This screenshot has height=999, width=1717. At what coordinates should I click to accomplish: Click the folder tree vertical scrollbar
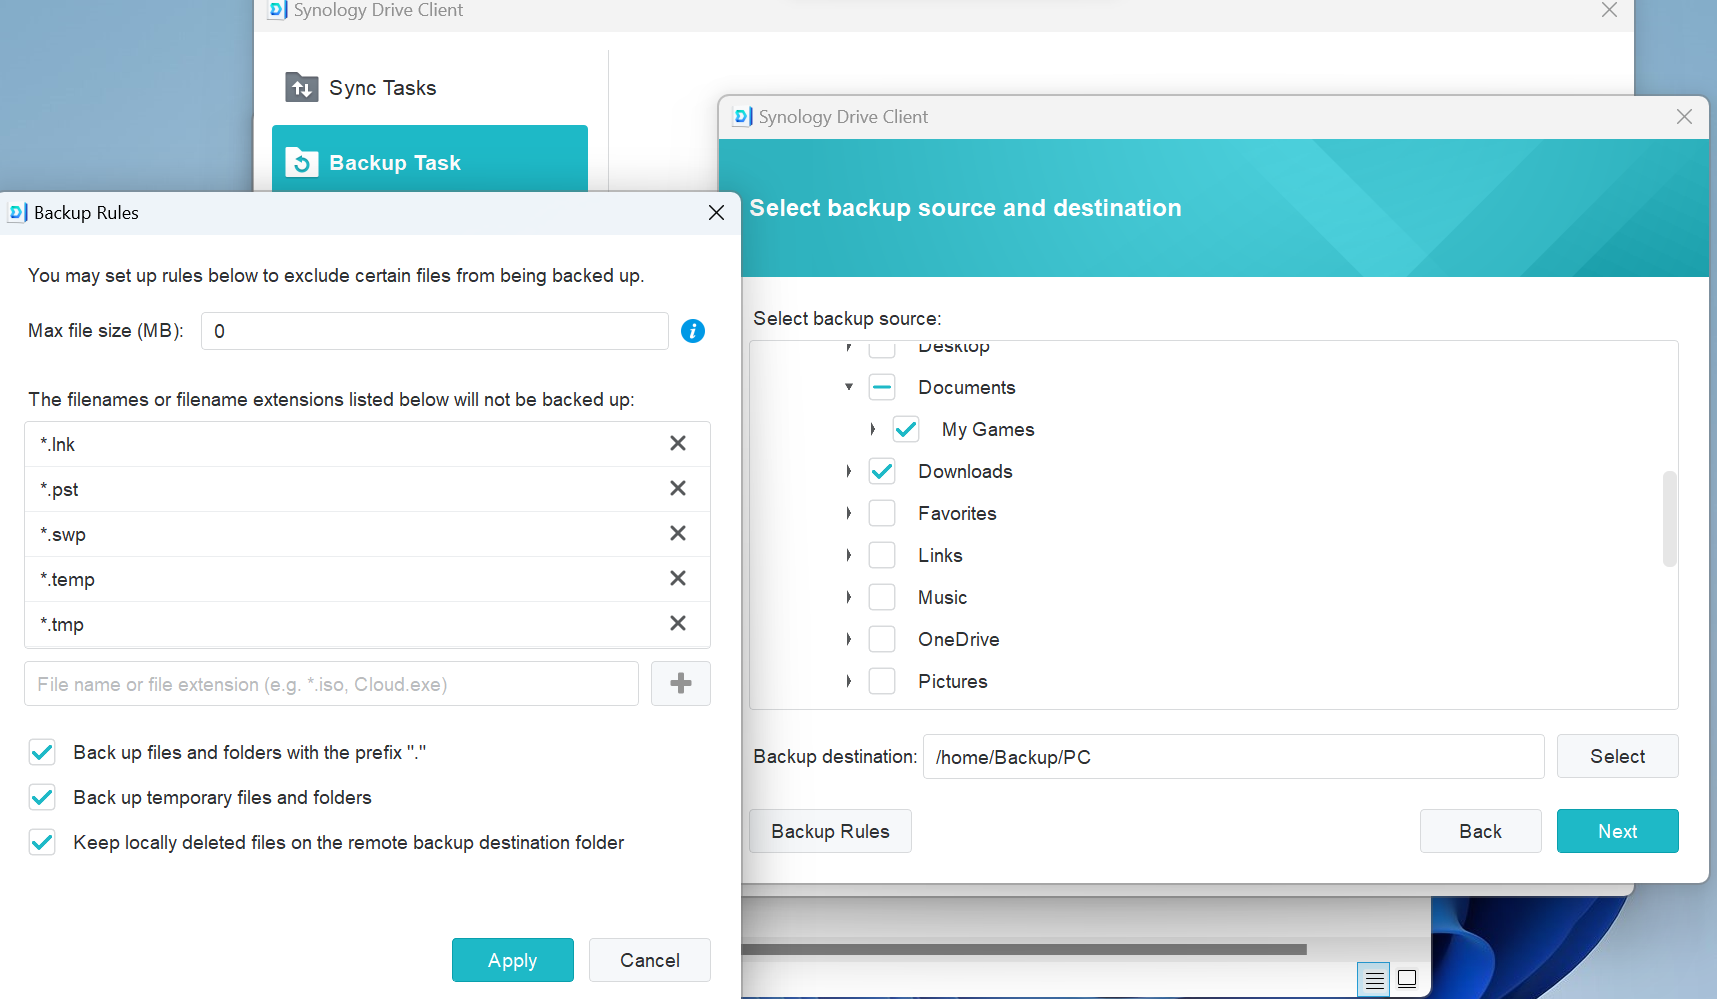click(x=1669, y=519)
